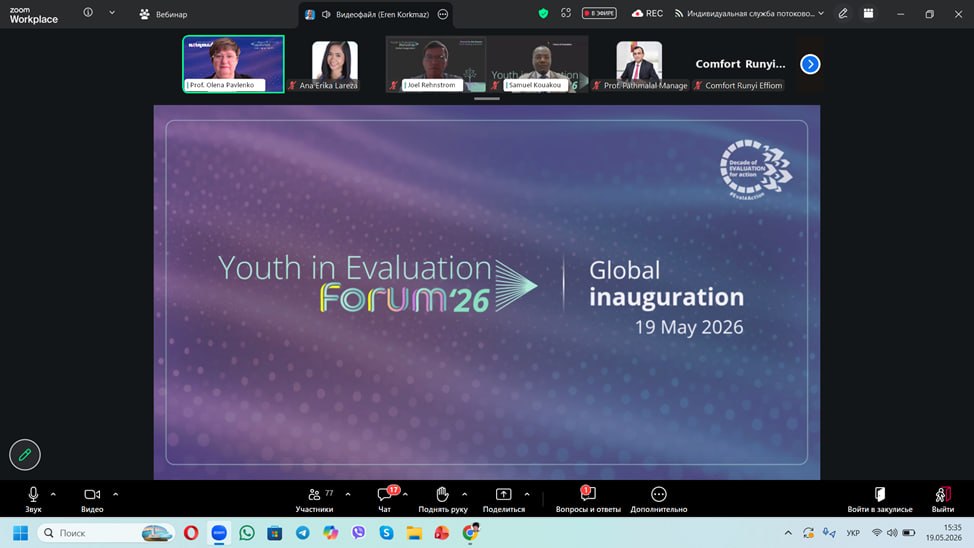Expand raise hand options arrow
This screenshot has height=548, width=974.
click(465, 495)
